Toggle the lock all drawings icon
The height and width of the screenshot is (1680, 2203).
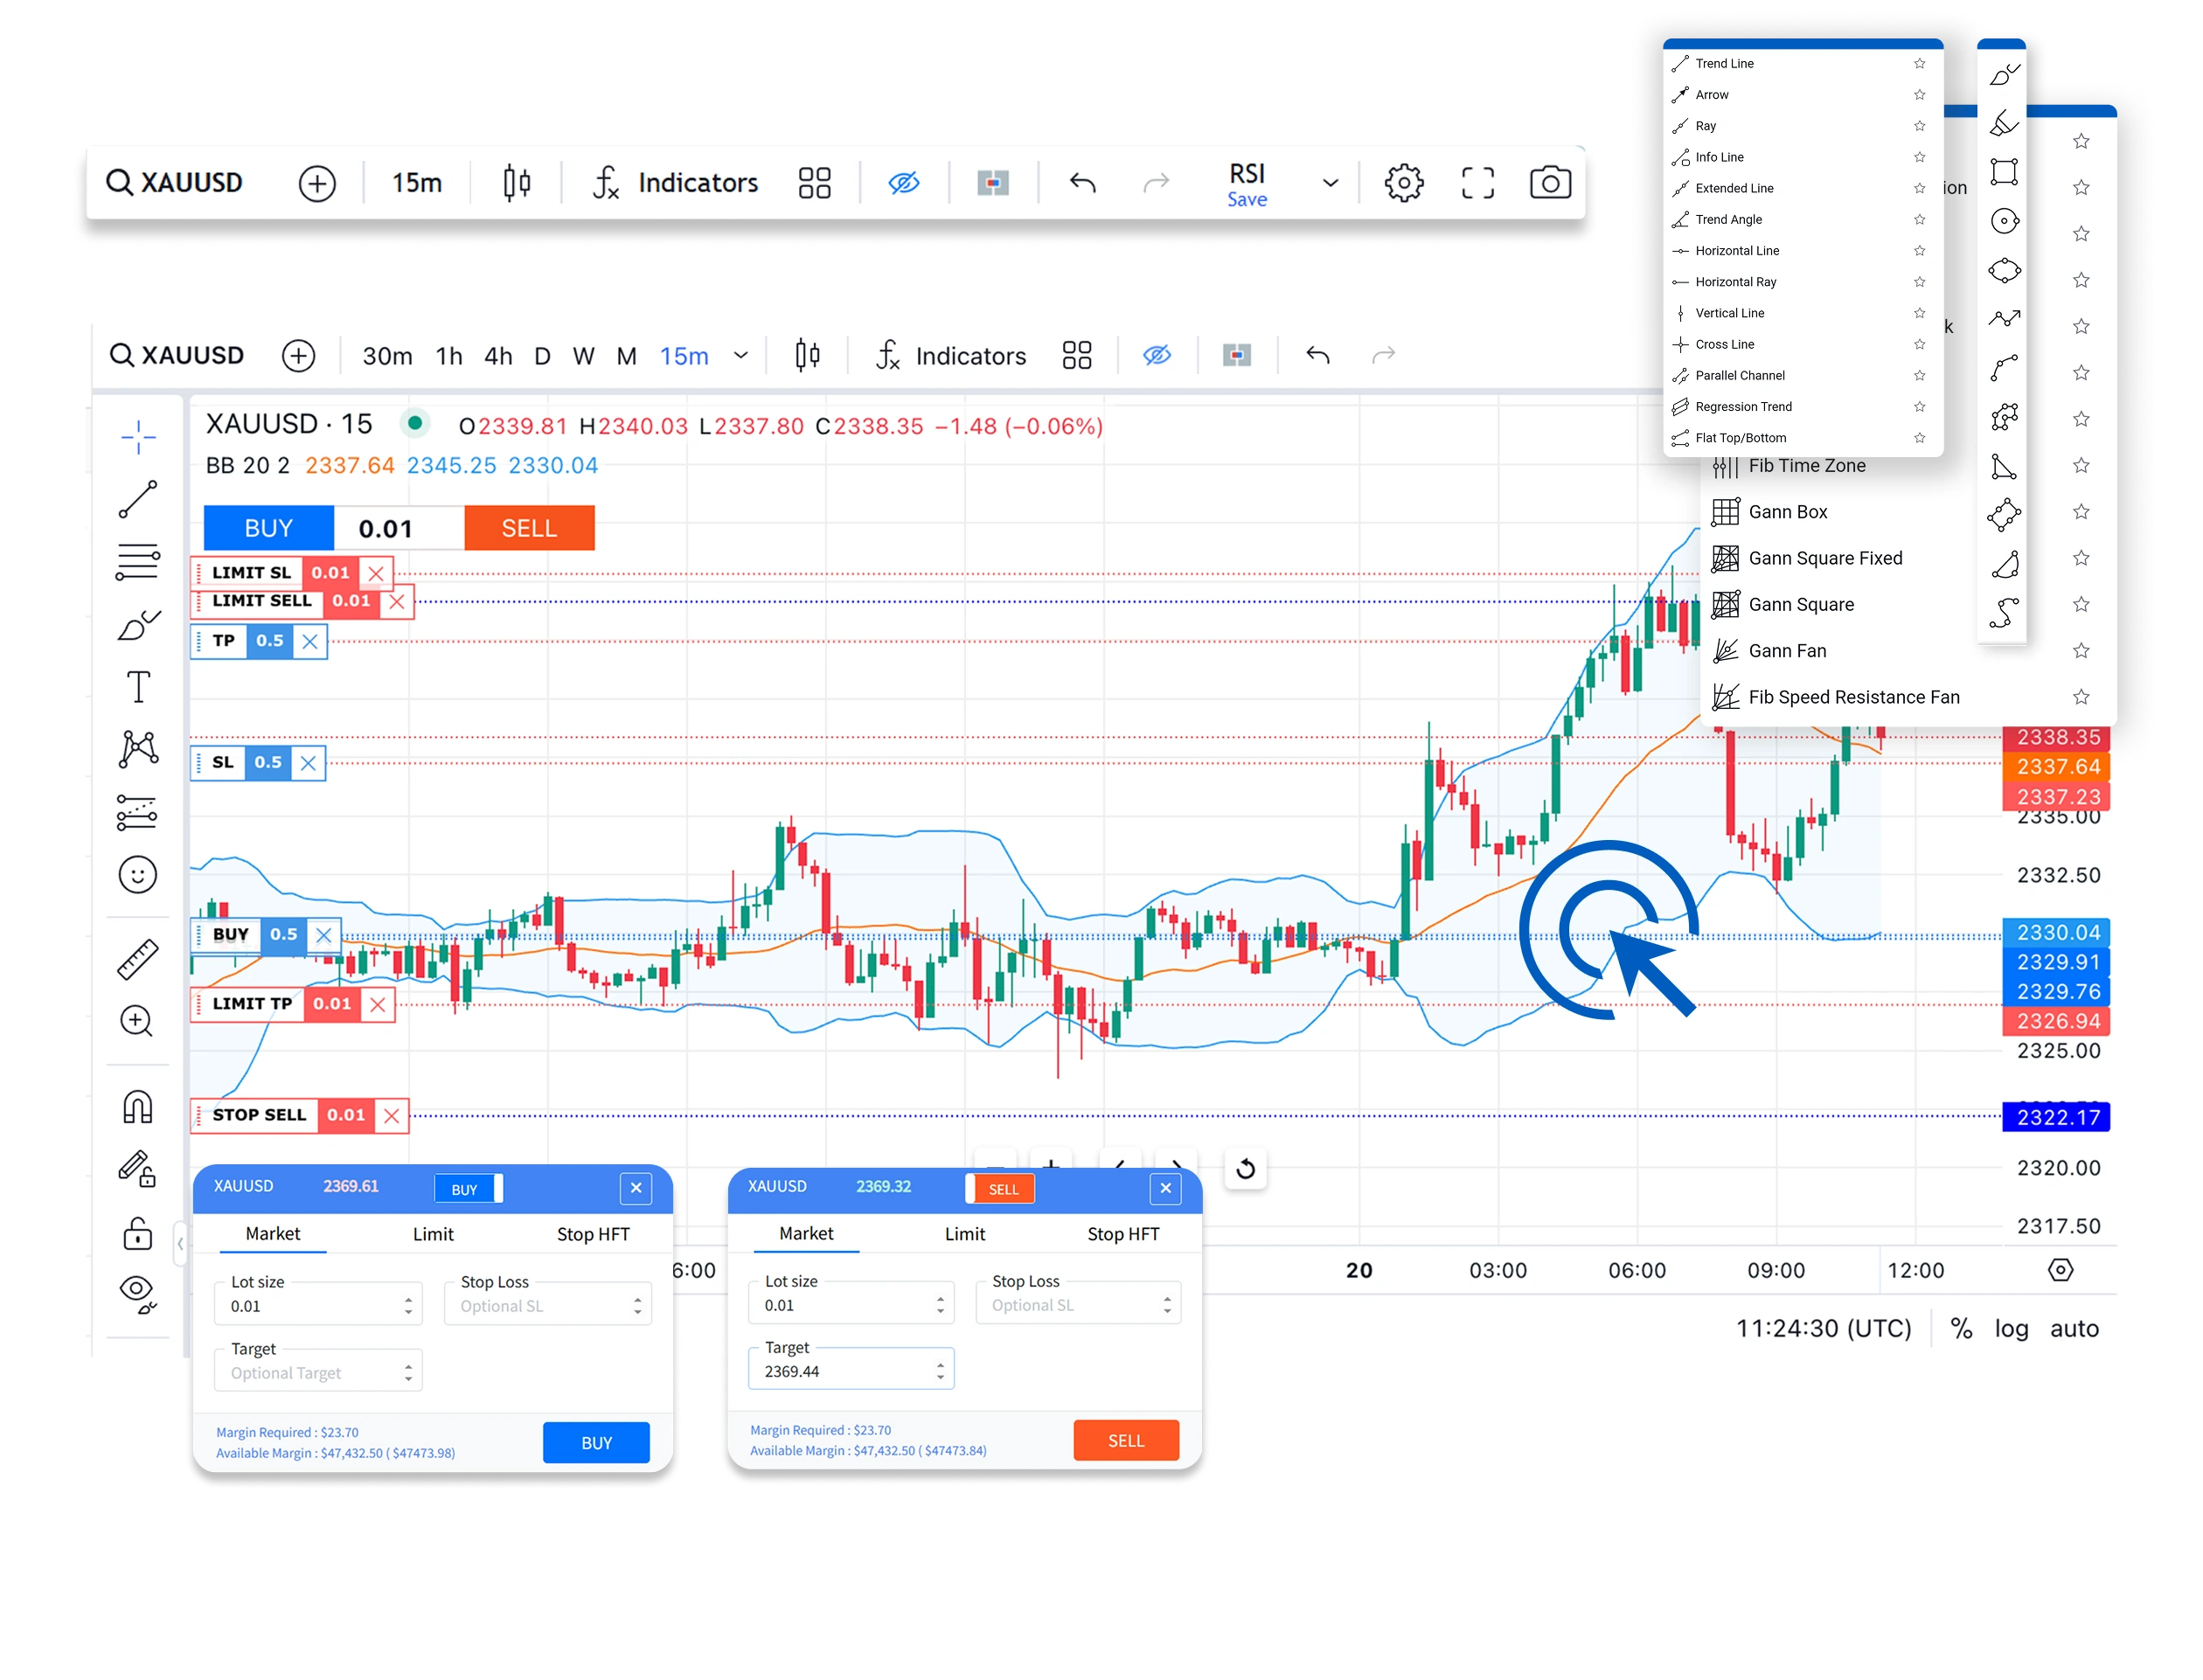(138, 1233)
